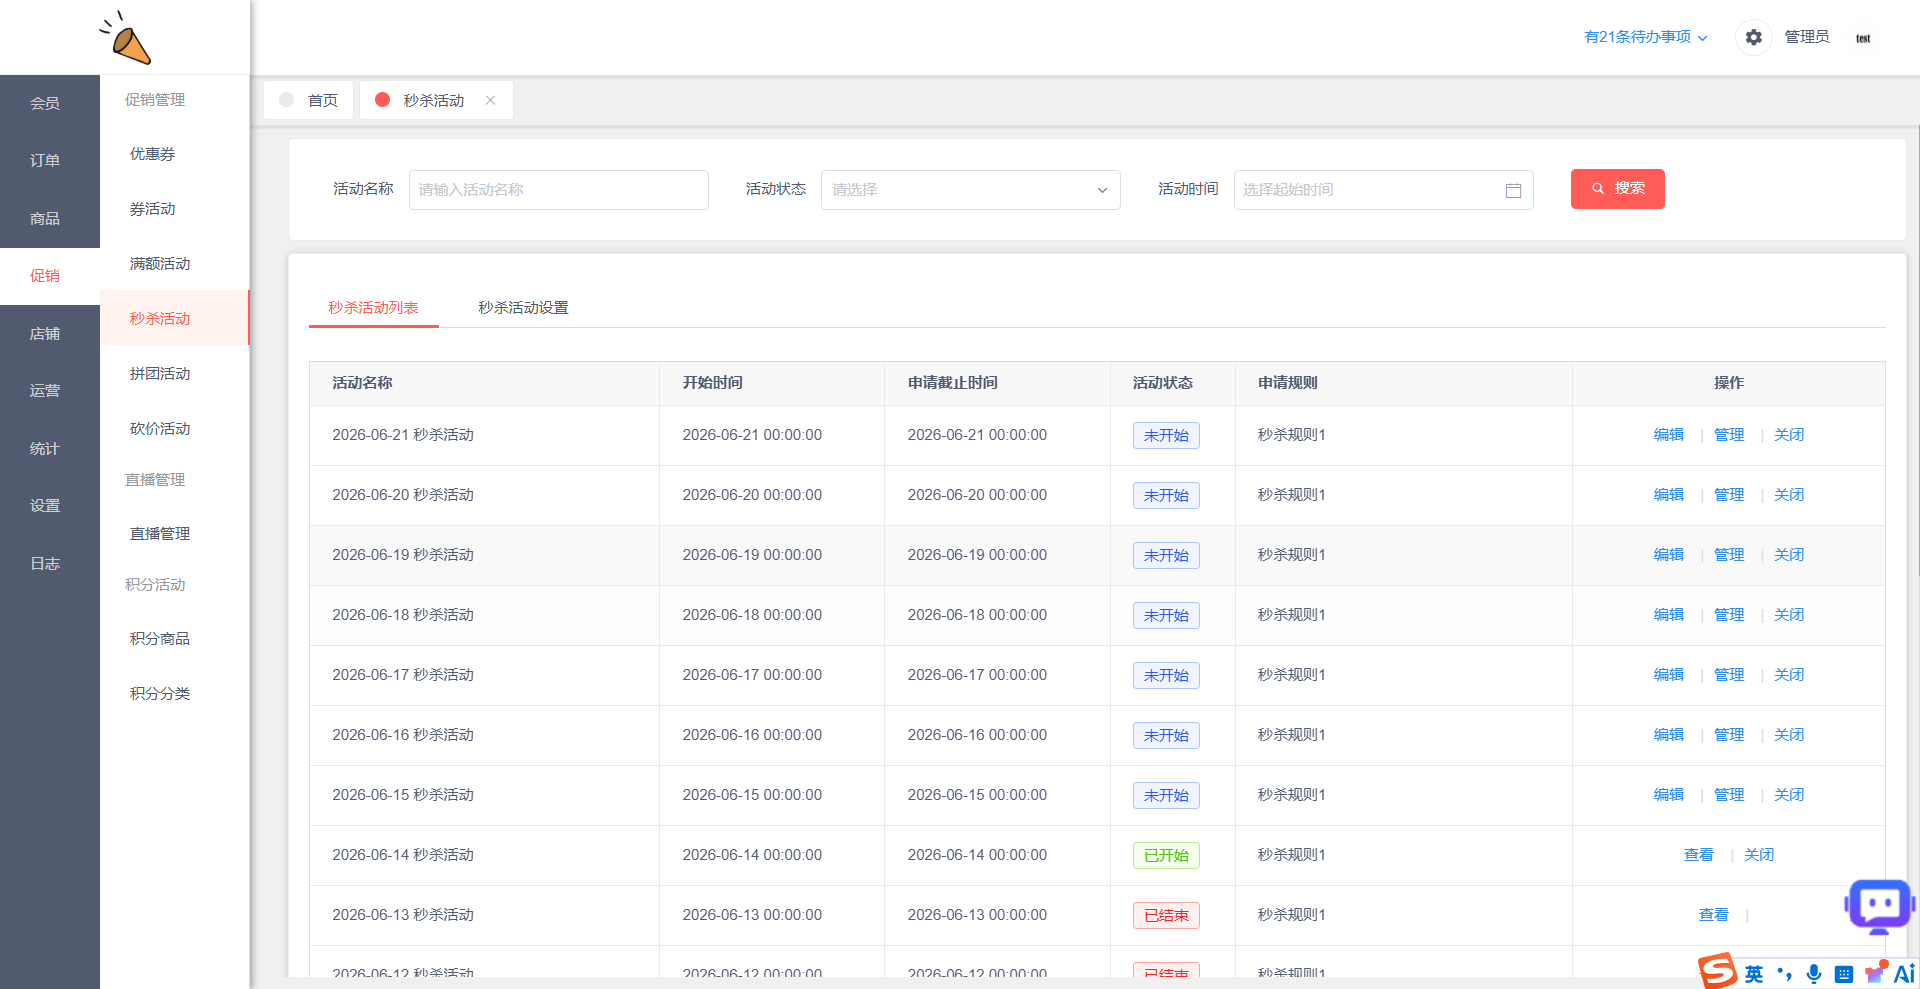Open the settings gear icon

pos(1753,37)
